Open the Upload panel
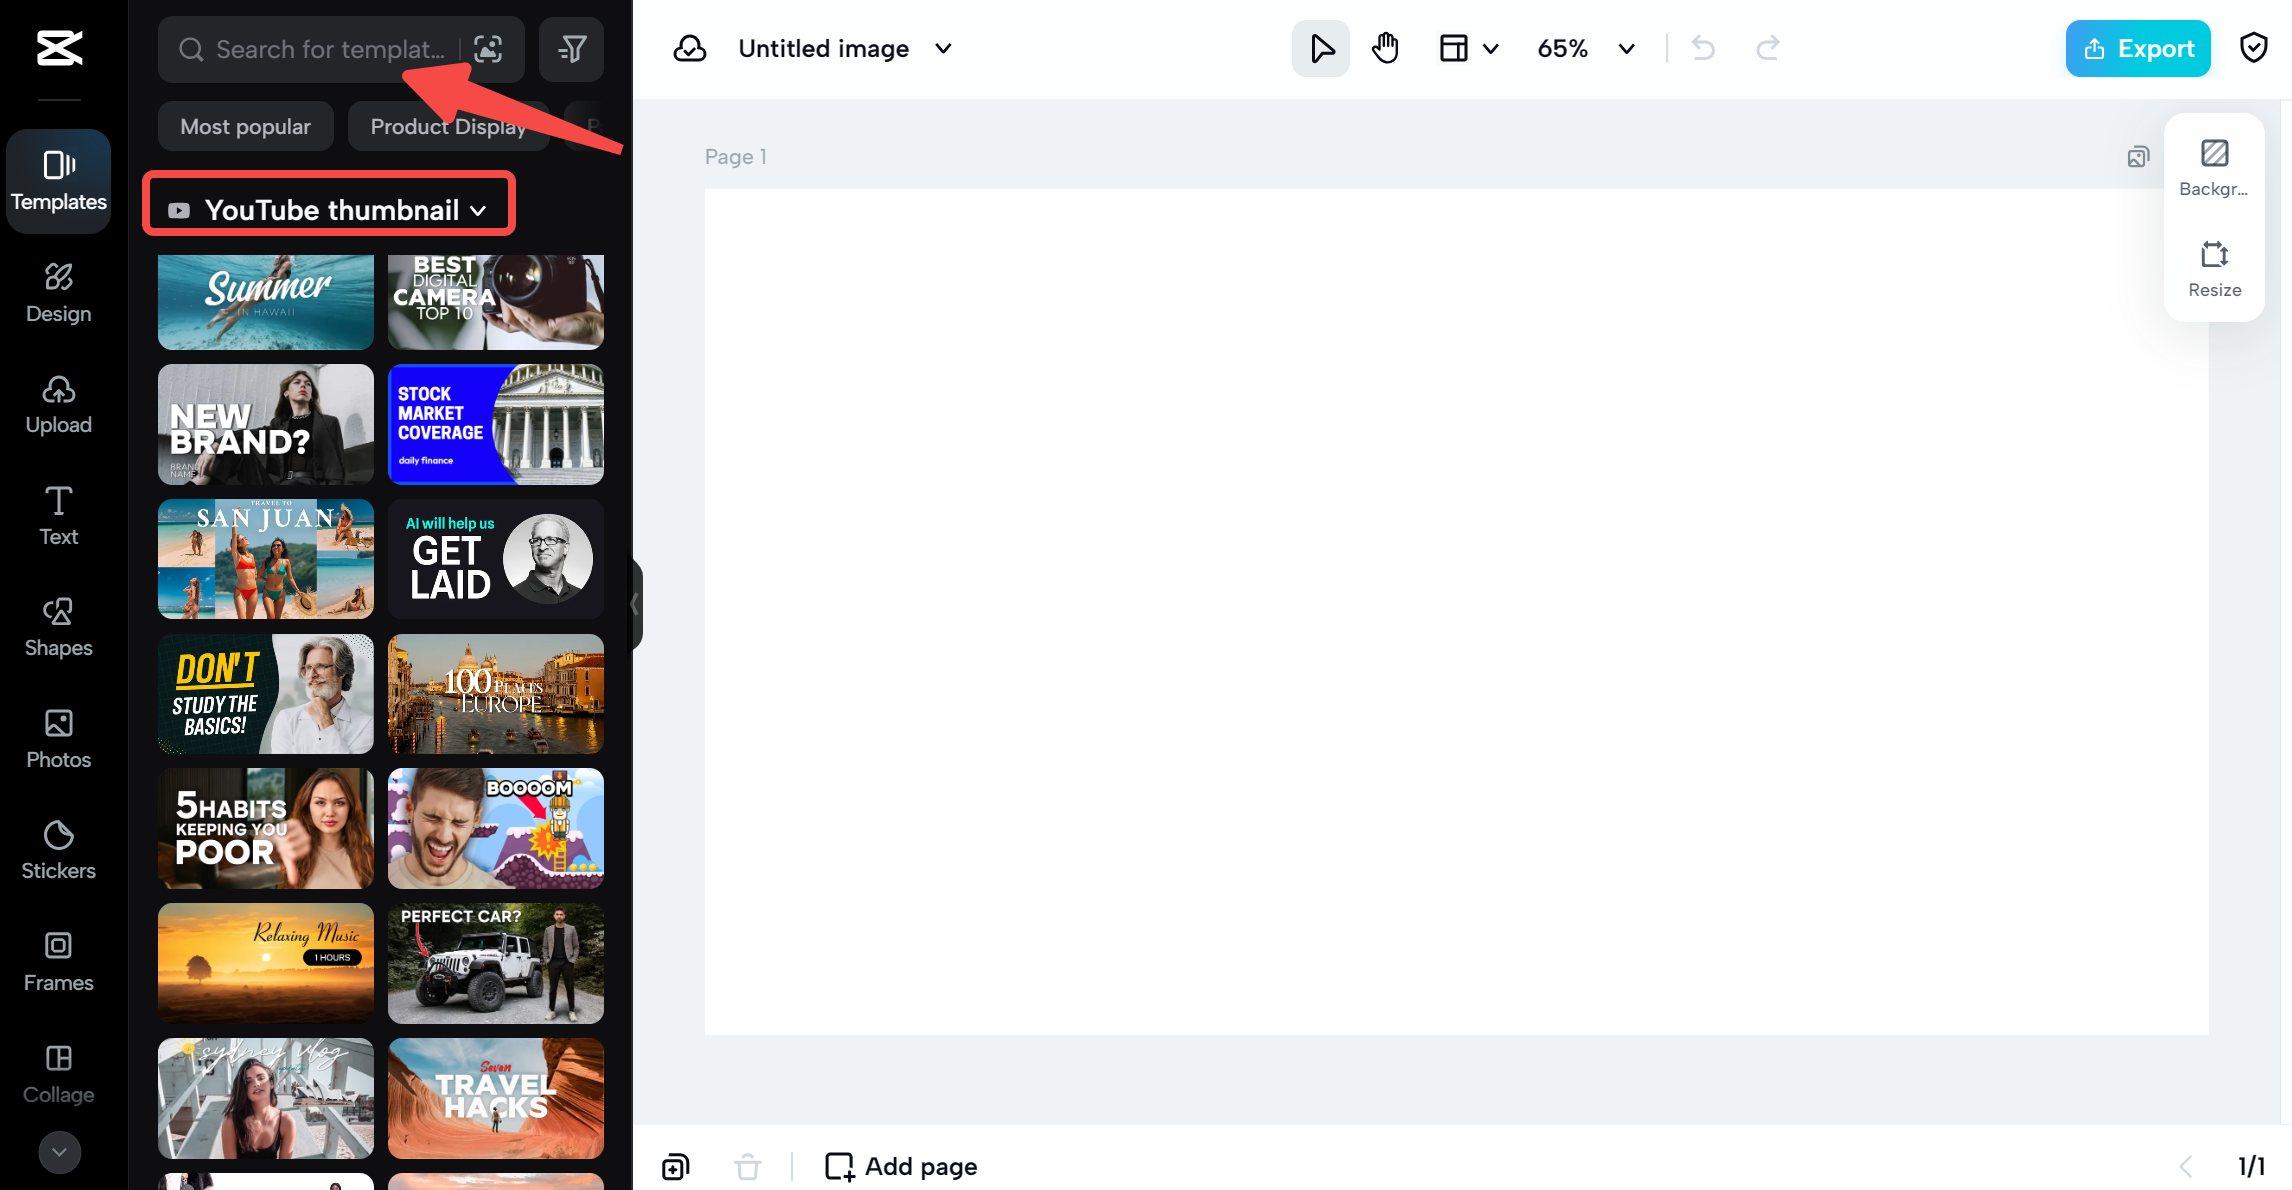Screen dimensions: 2292x1190 [58, 403]
